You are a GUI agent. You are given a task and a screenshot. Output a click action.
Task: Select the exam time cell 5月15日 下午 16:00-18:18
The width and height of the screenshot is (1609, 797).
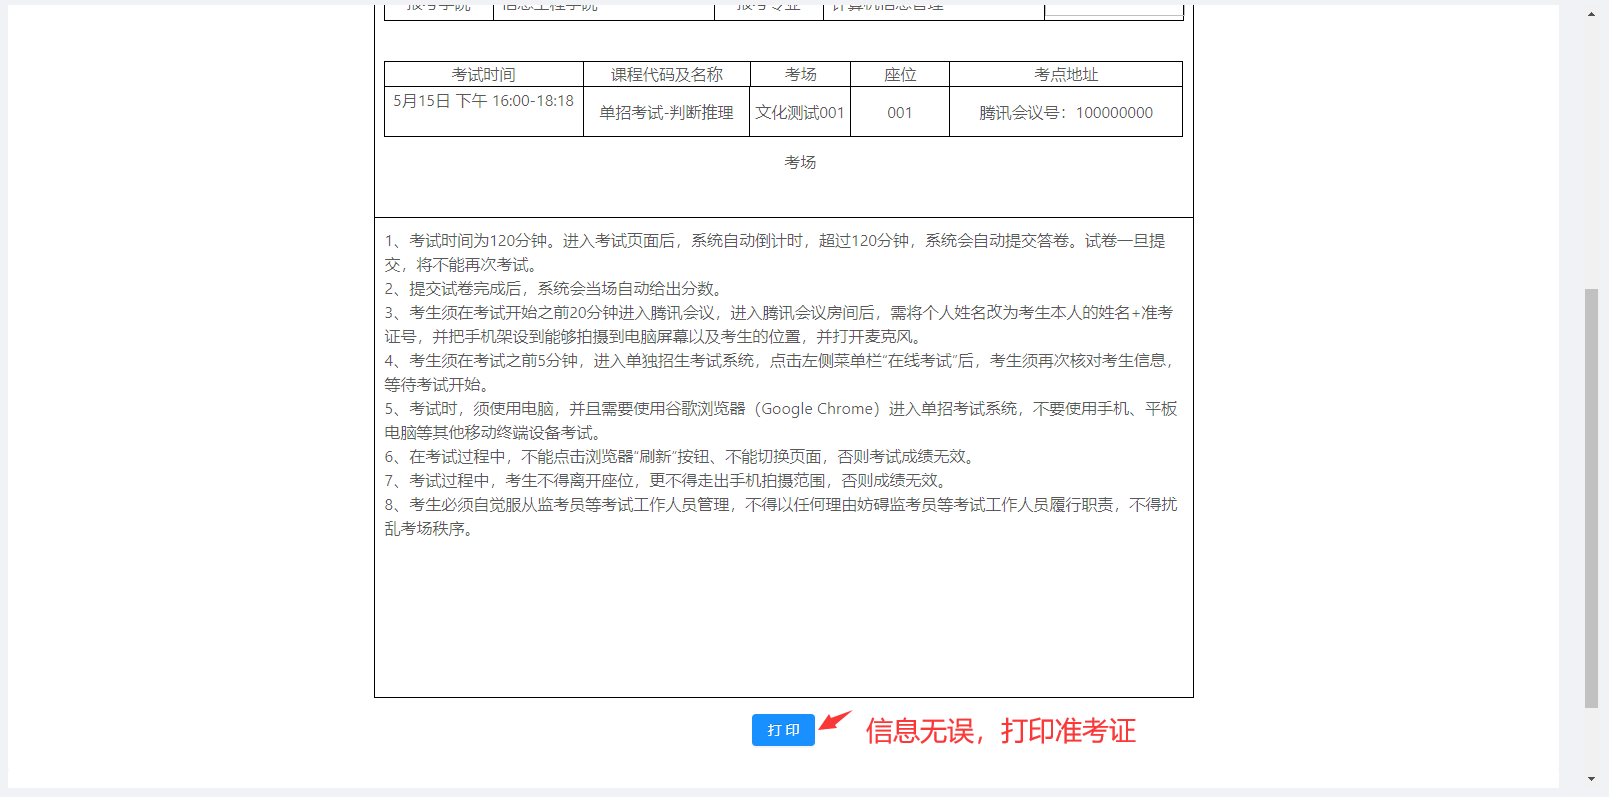point(483,101)
